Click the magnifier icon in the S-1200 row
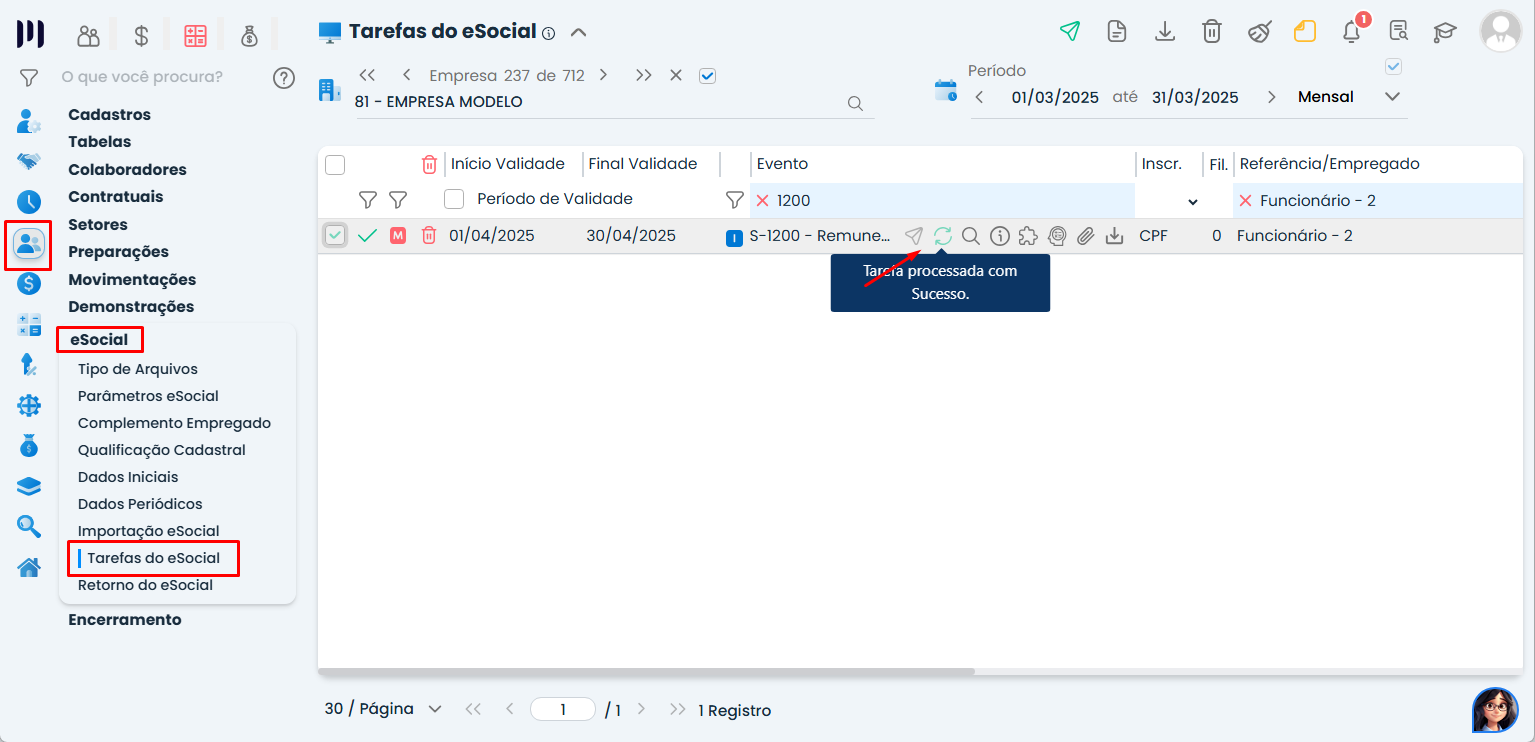Image resolution: width=1535 pixels, height=742 pixels. (x=970, y=236)
